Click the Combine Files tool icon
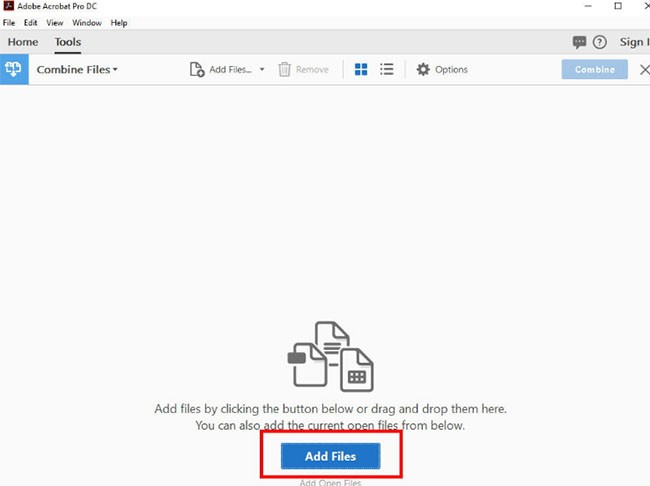Viewport: 650px width, 486px height. click(x=14, y=70)
